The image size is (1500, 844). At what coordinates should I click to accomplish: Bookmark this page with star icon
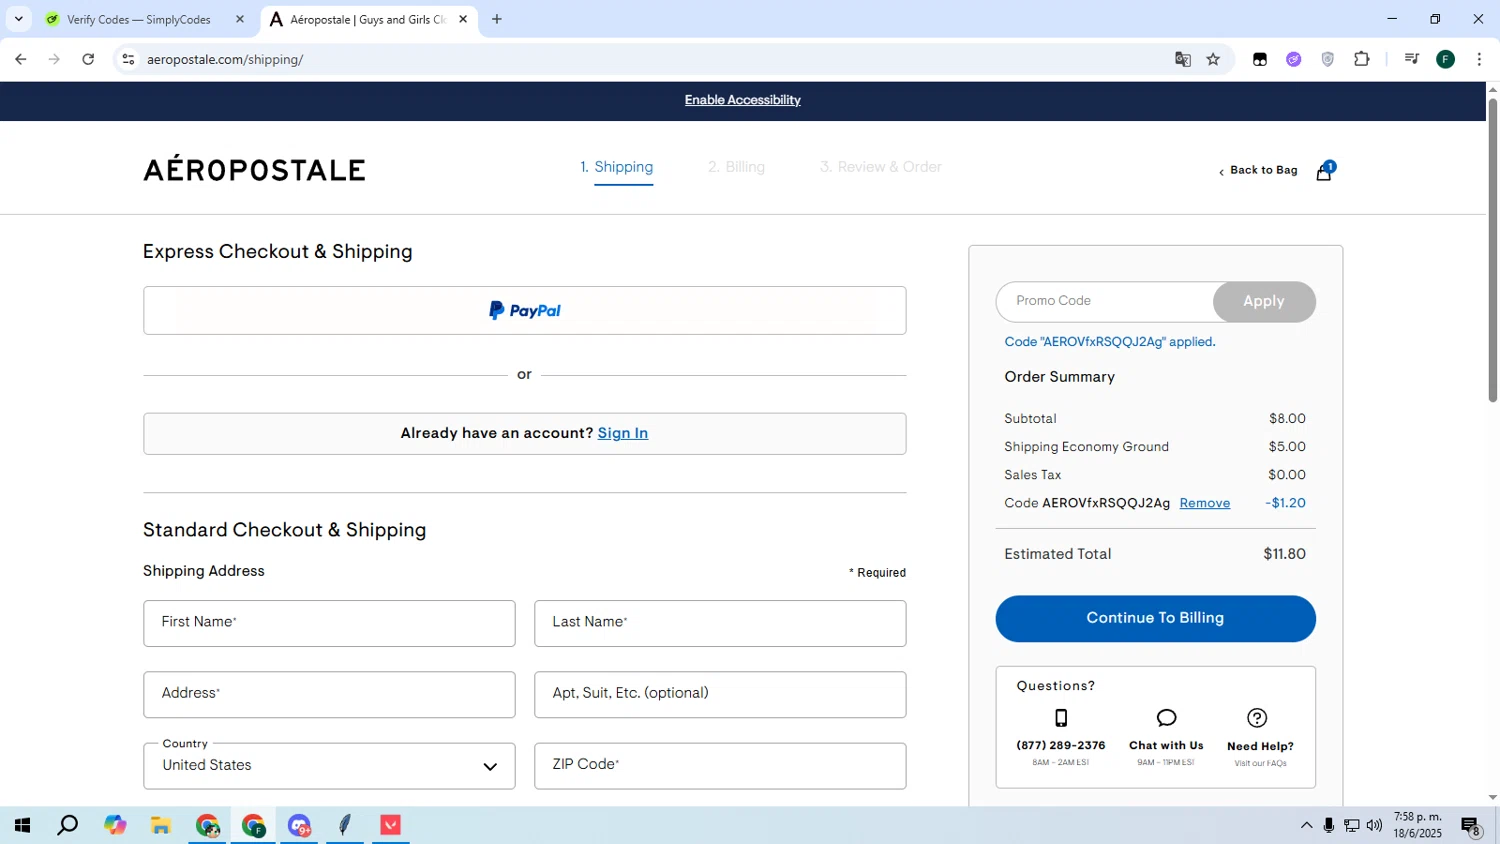(1213, 59)
